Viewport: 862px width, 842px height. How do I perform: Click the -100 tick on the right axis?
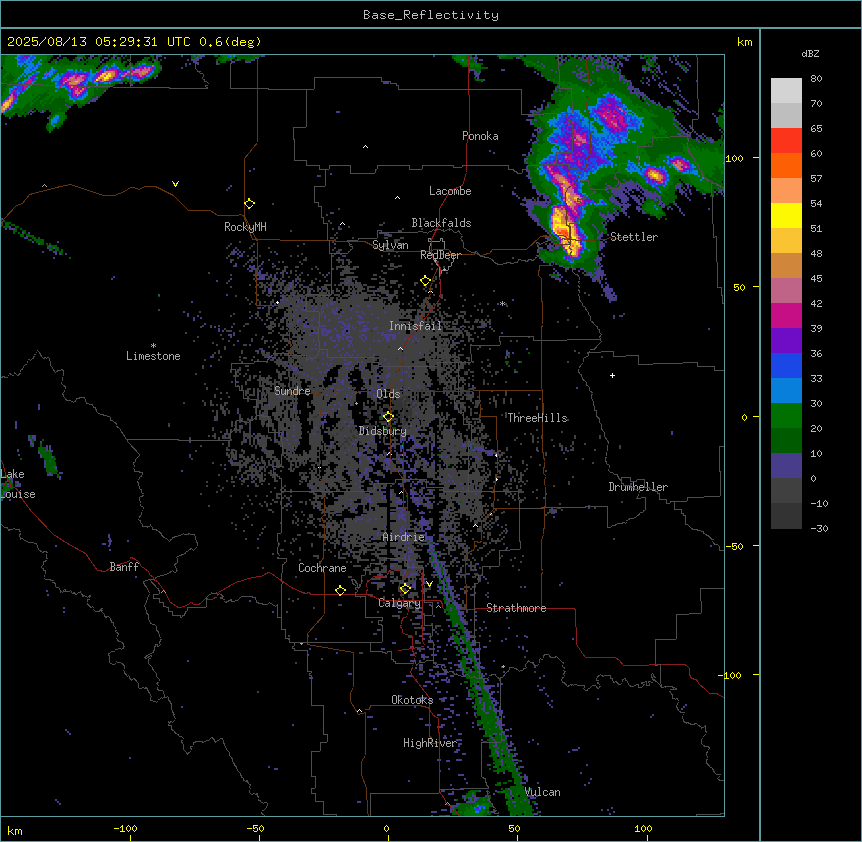731,675
